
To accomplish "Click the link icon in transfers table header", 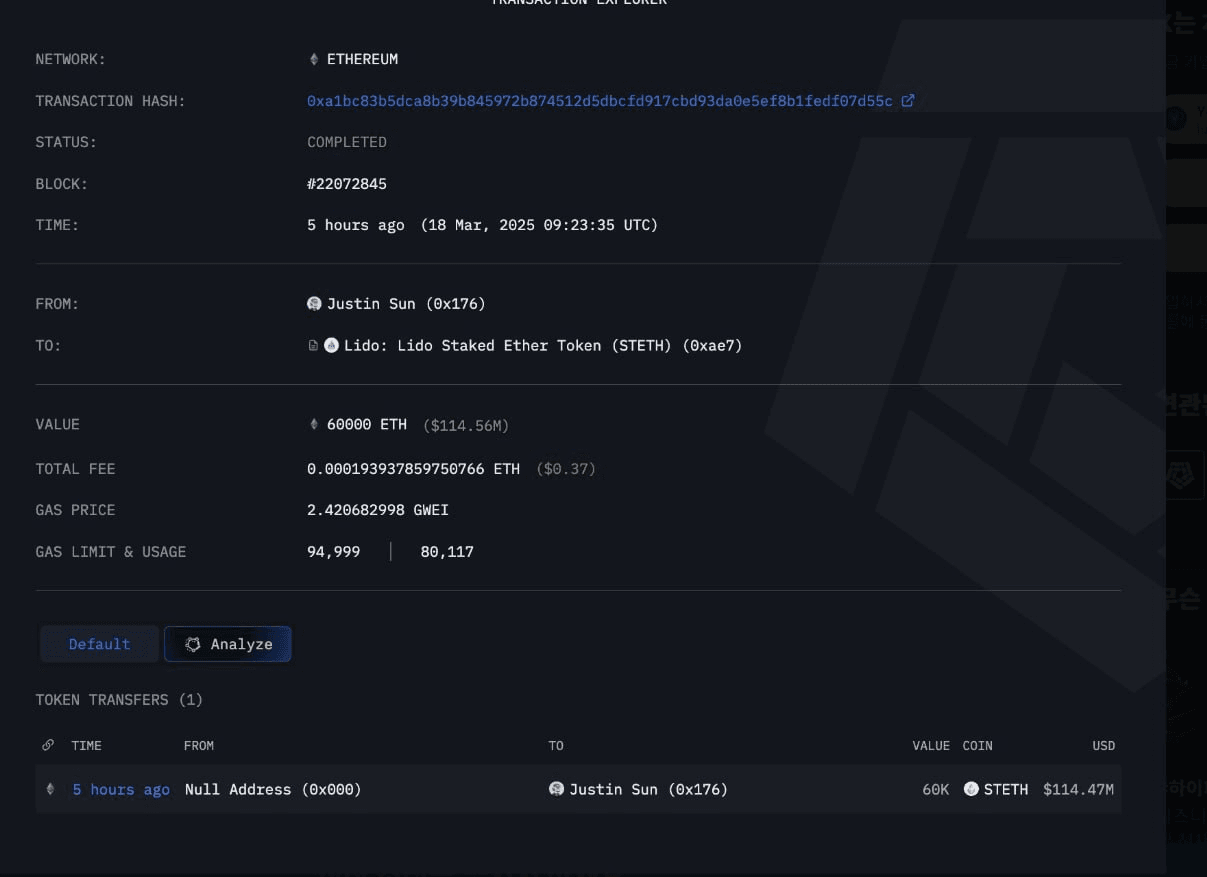I will point(48,746).
